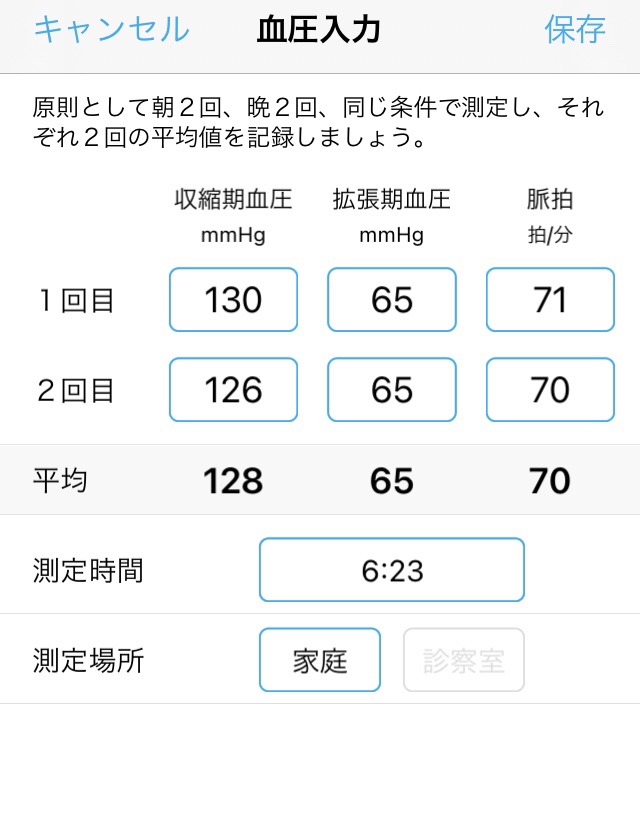Save the entry with 保存
The height and width of the screenshot is (829, 640).
click(575, 29)
